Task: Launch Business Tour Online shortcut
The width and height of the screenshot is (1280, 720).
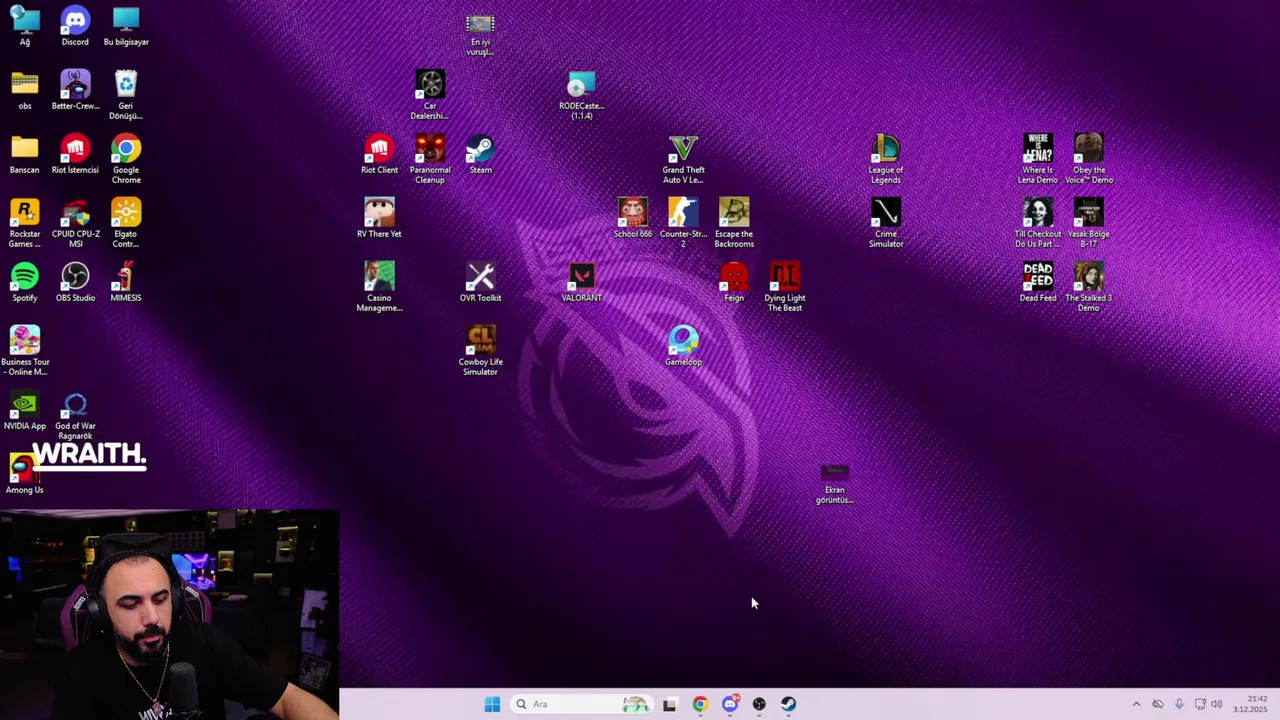Action: 25,351
